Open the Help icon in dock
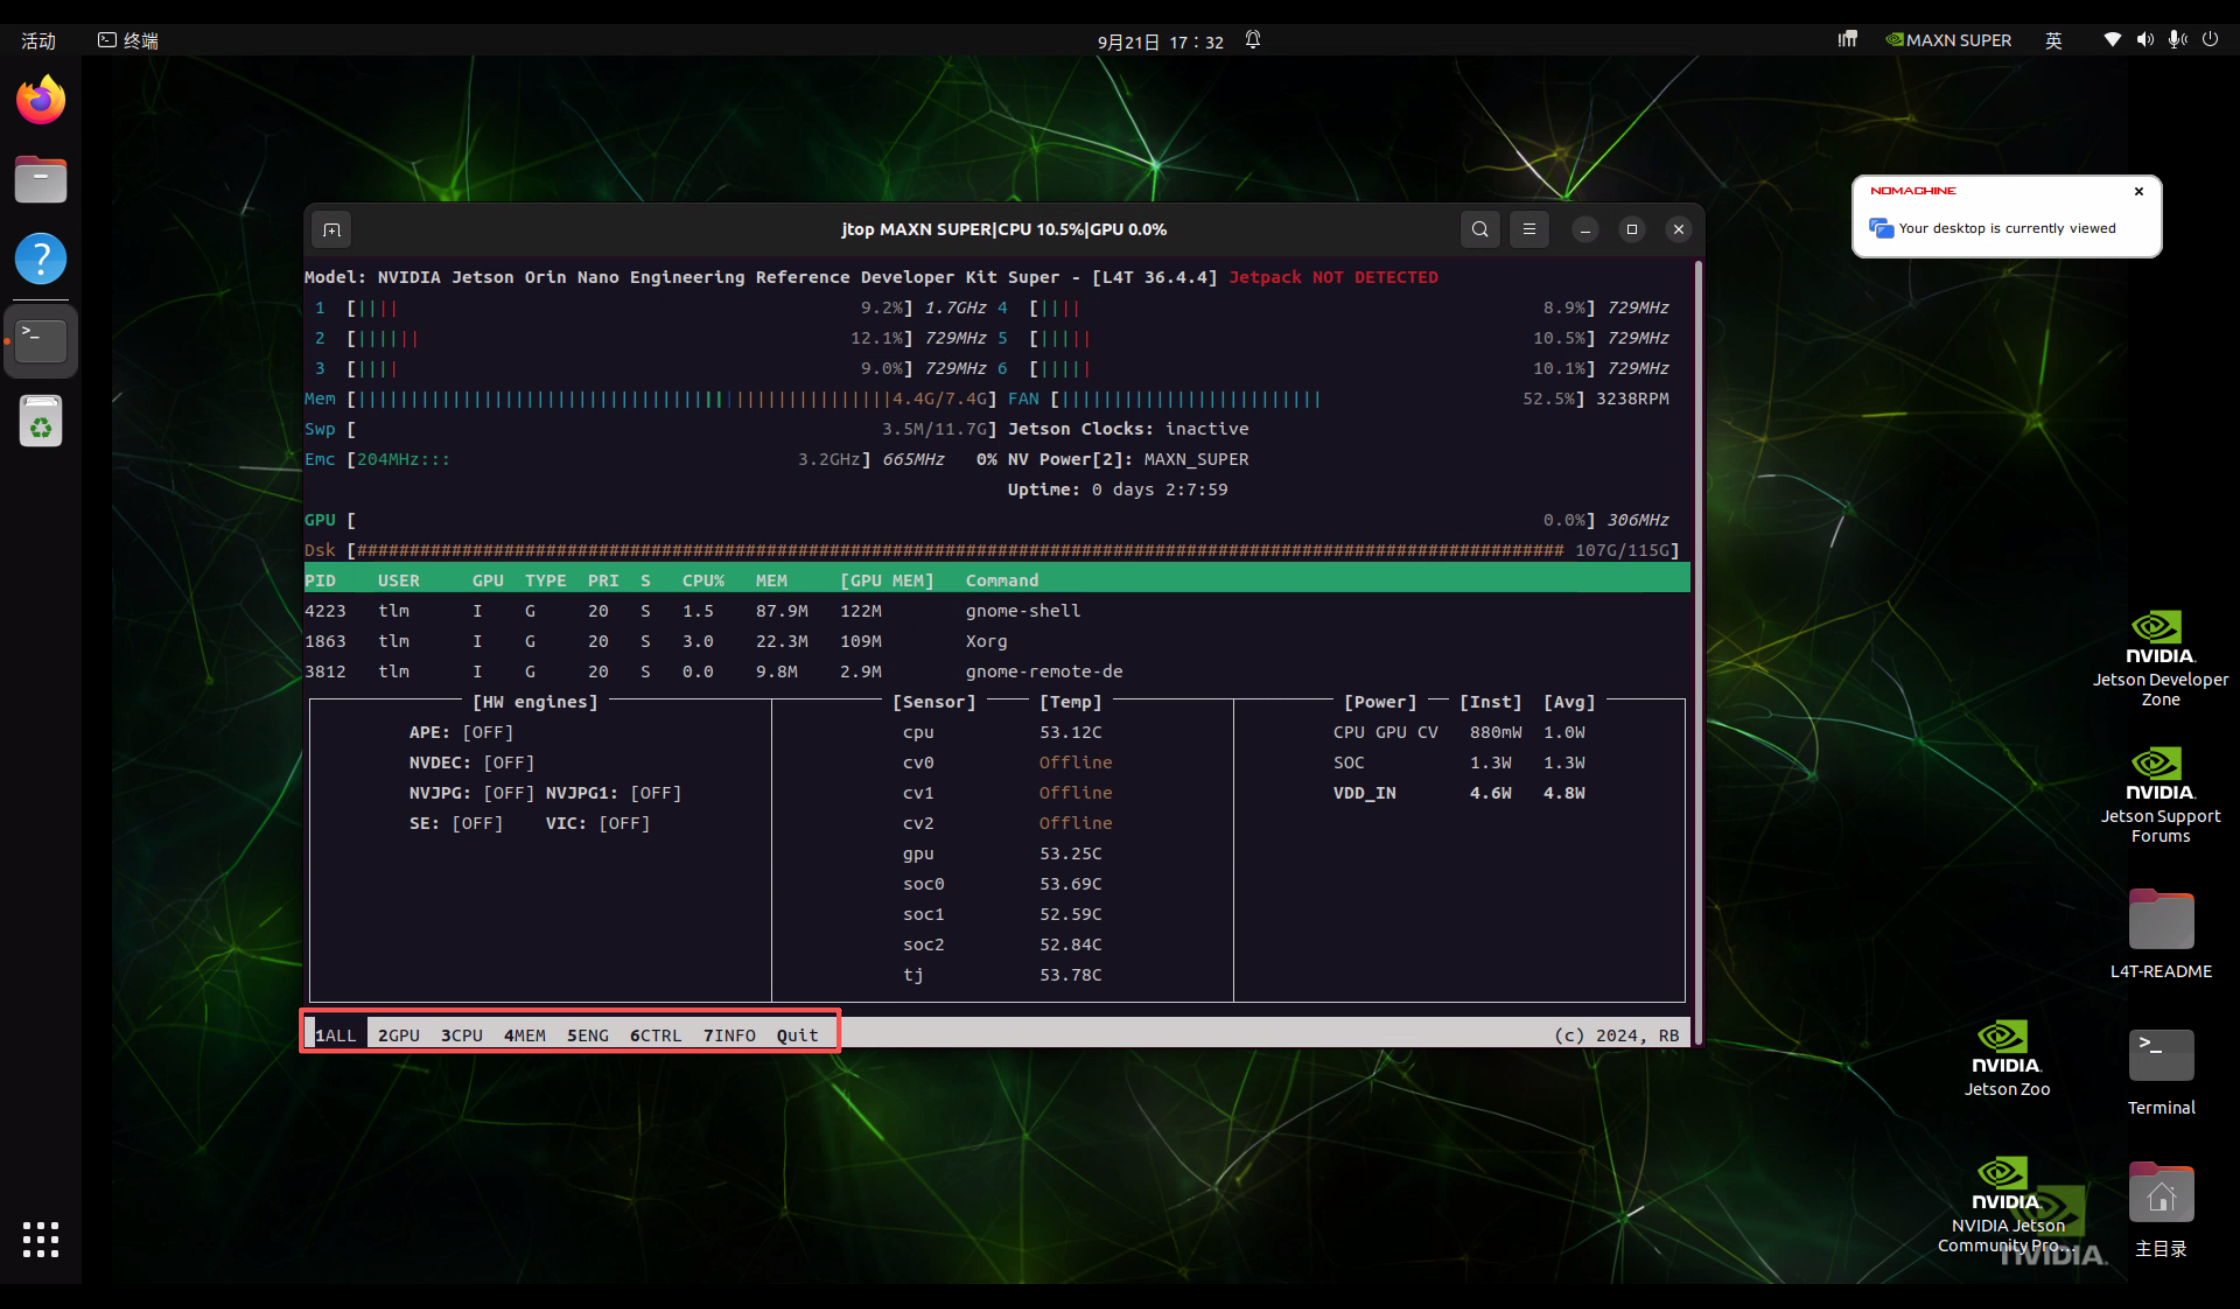 coord(41,259)
